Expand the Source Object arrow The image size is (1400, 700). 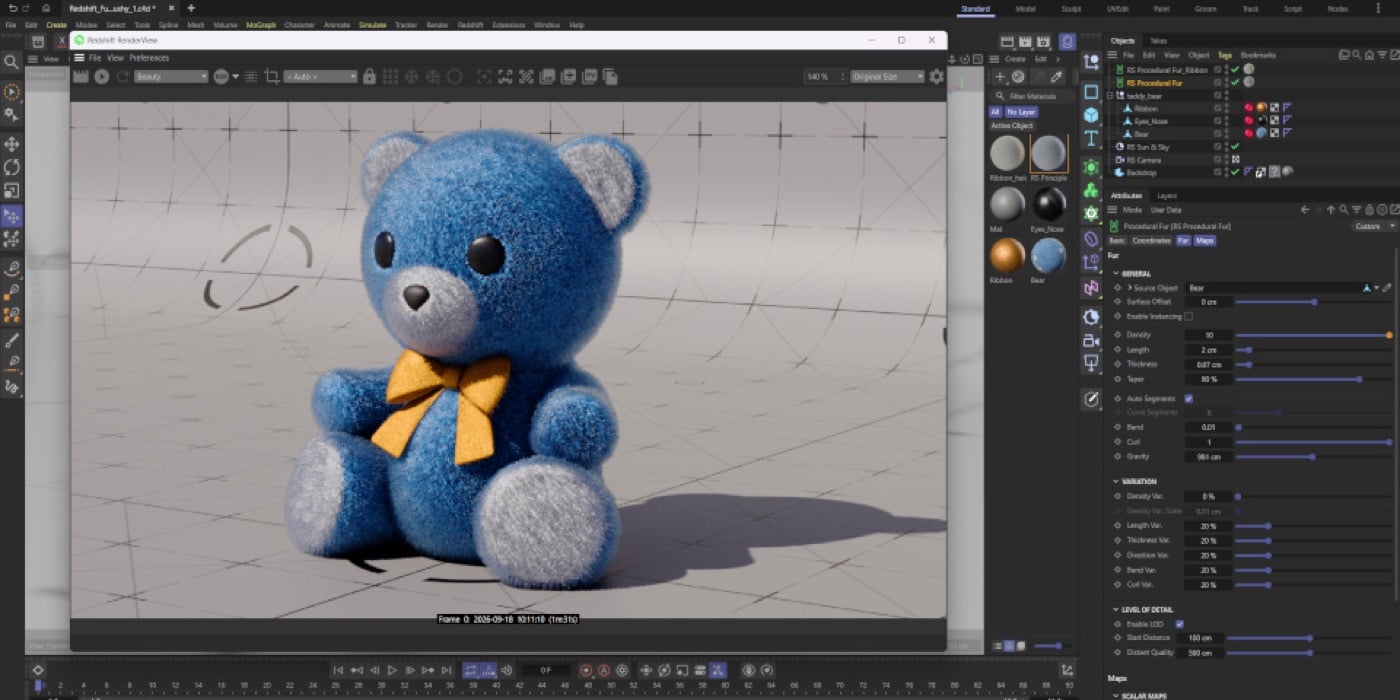pos(1129,288)
